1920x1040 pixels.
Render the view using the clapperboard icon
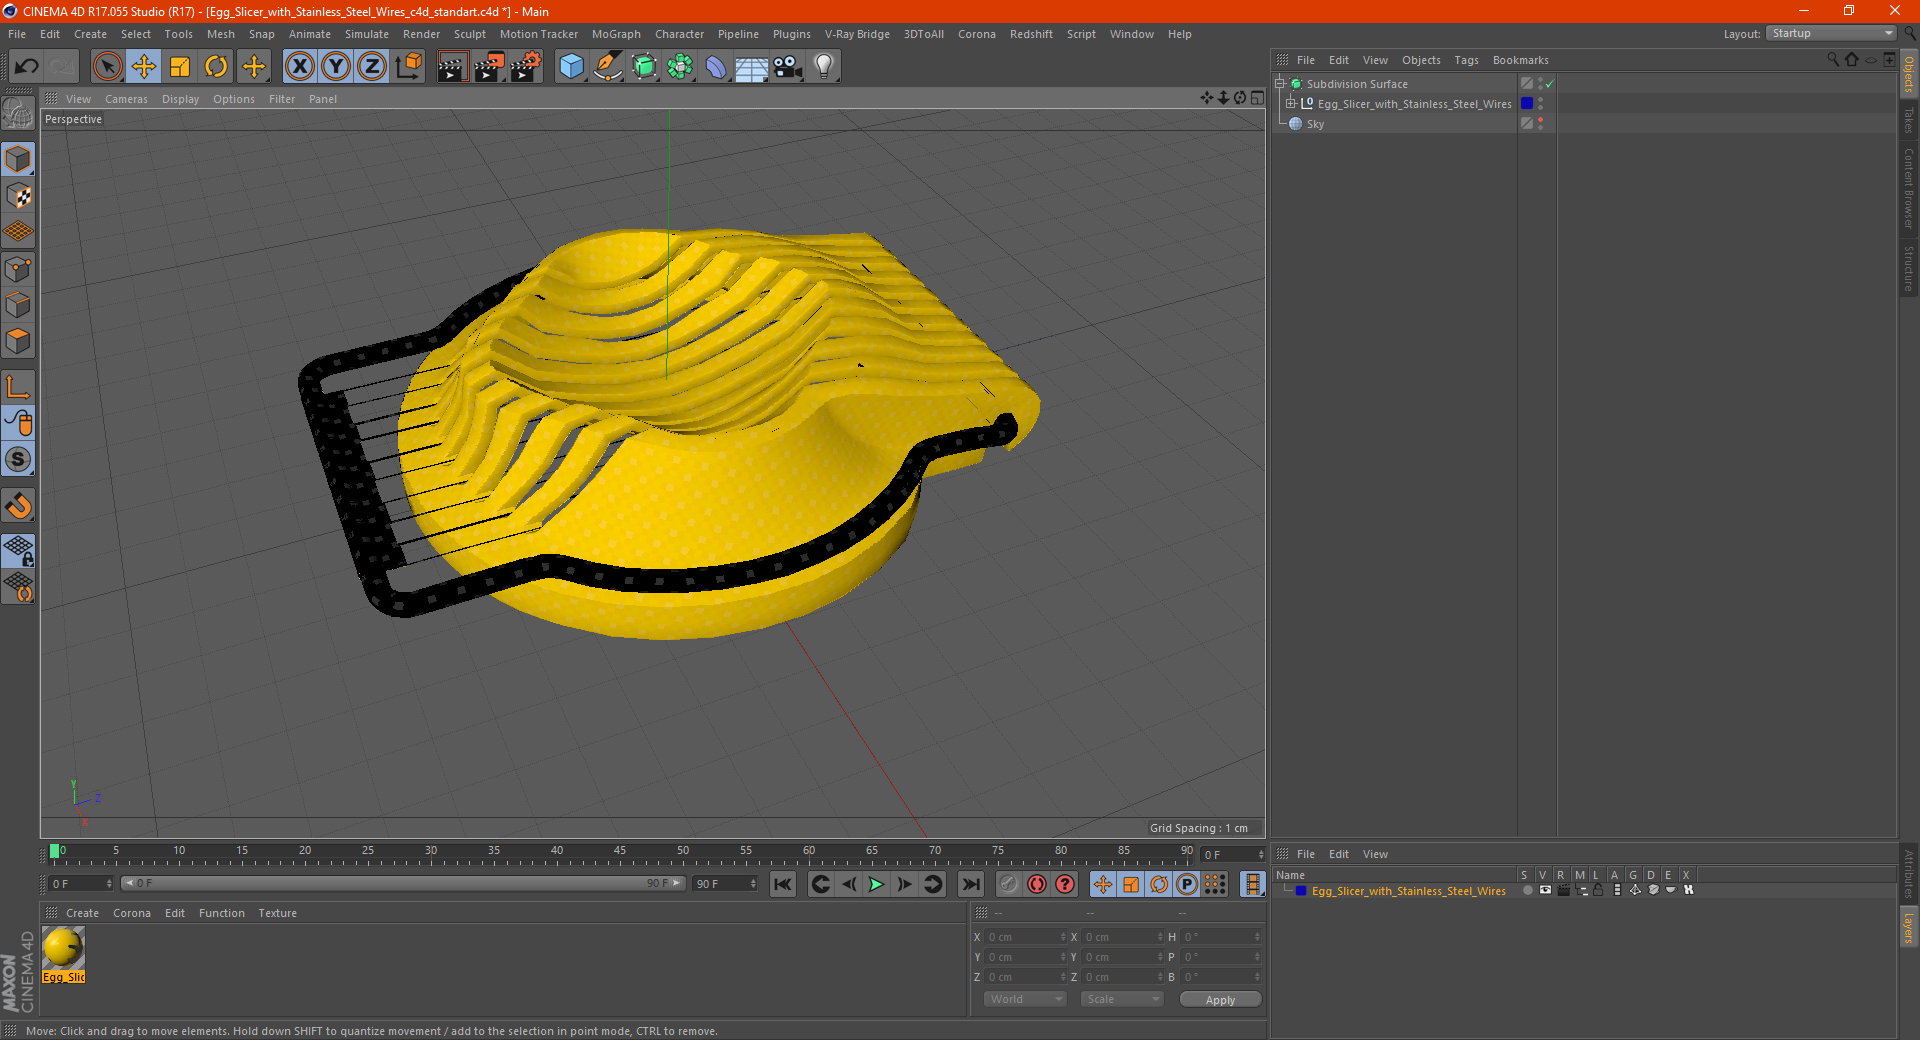[452, 67]
